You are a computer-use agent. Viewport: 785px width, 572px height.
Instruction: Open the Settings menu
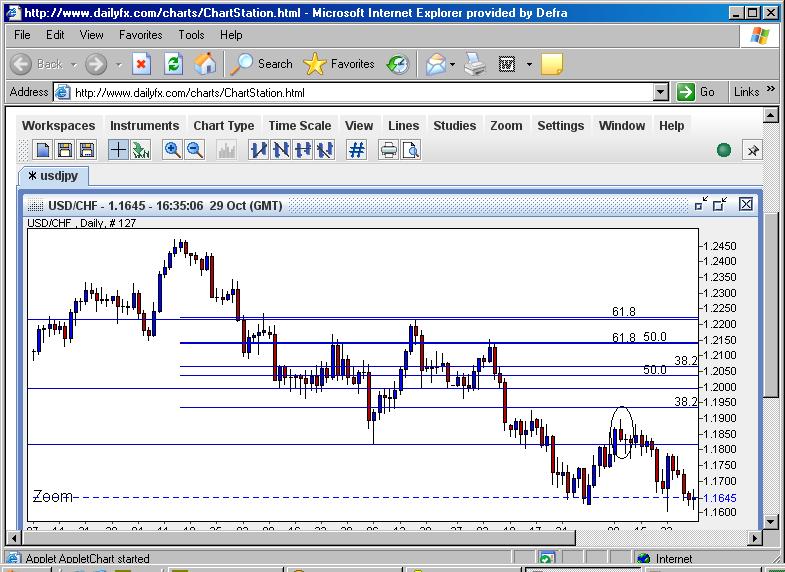coord(561,126)
